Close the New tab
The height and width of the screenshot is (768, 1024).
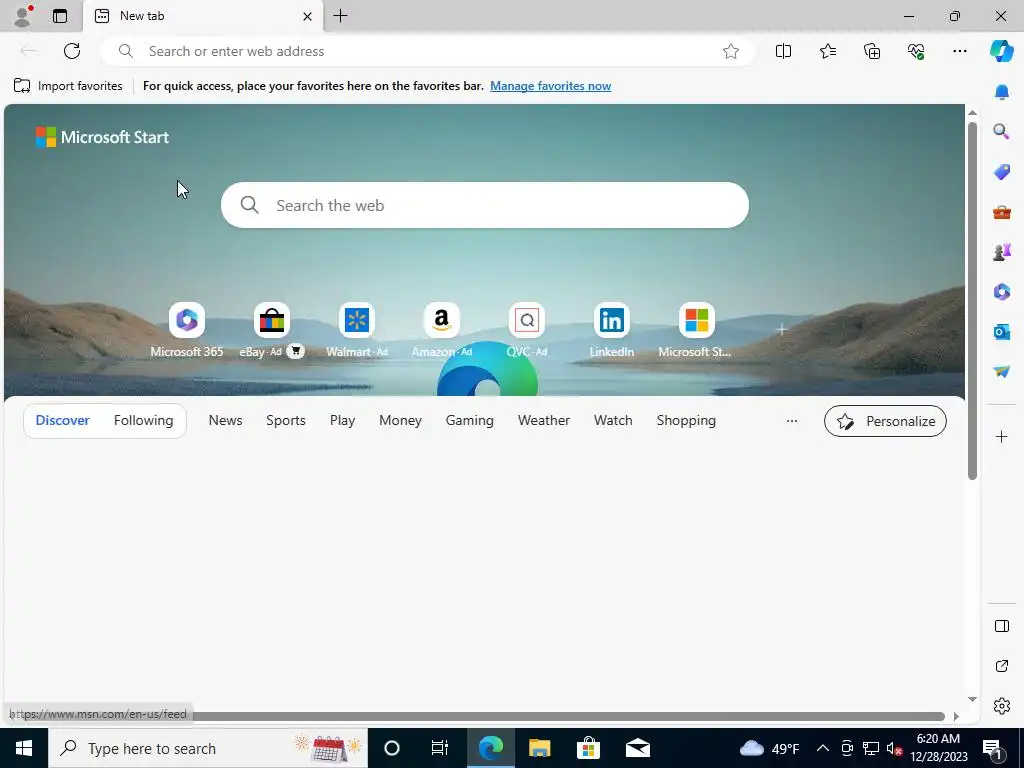click(308, 16)
